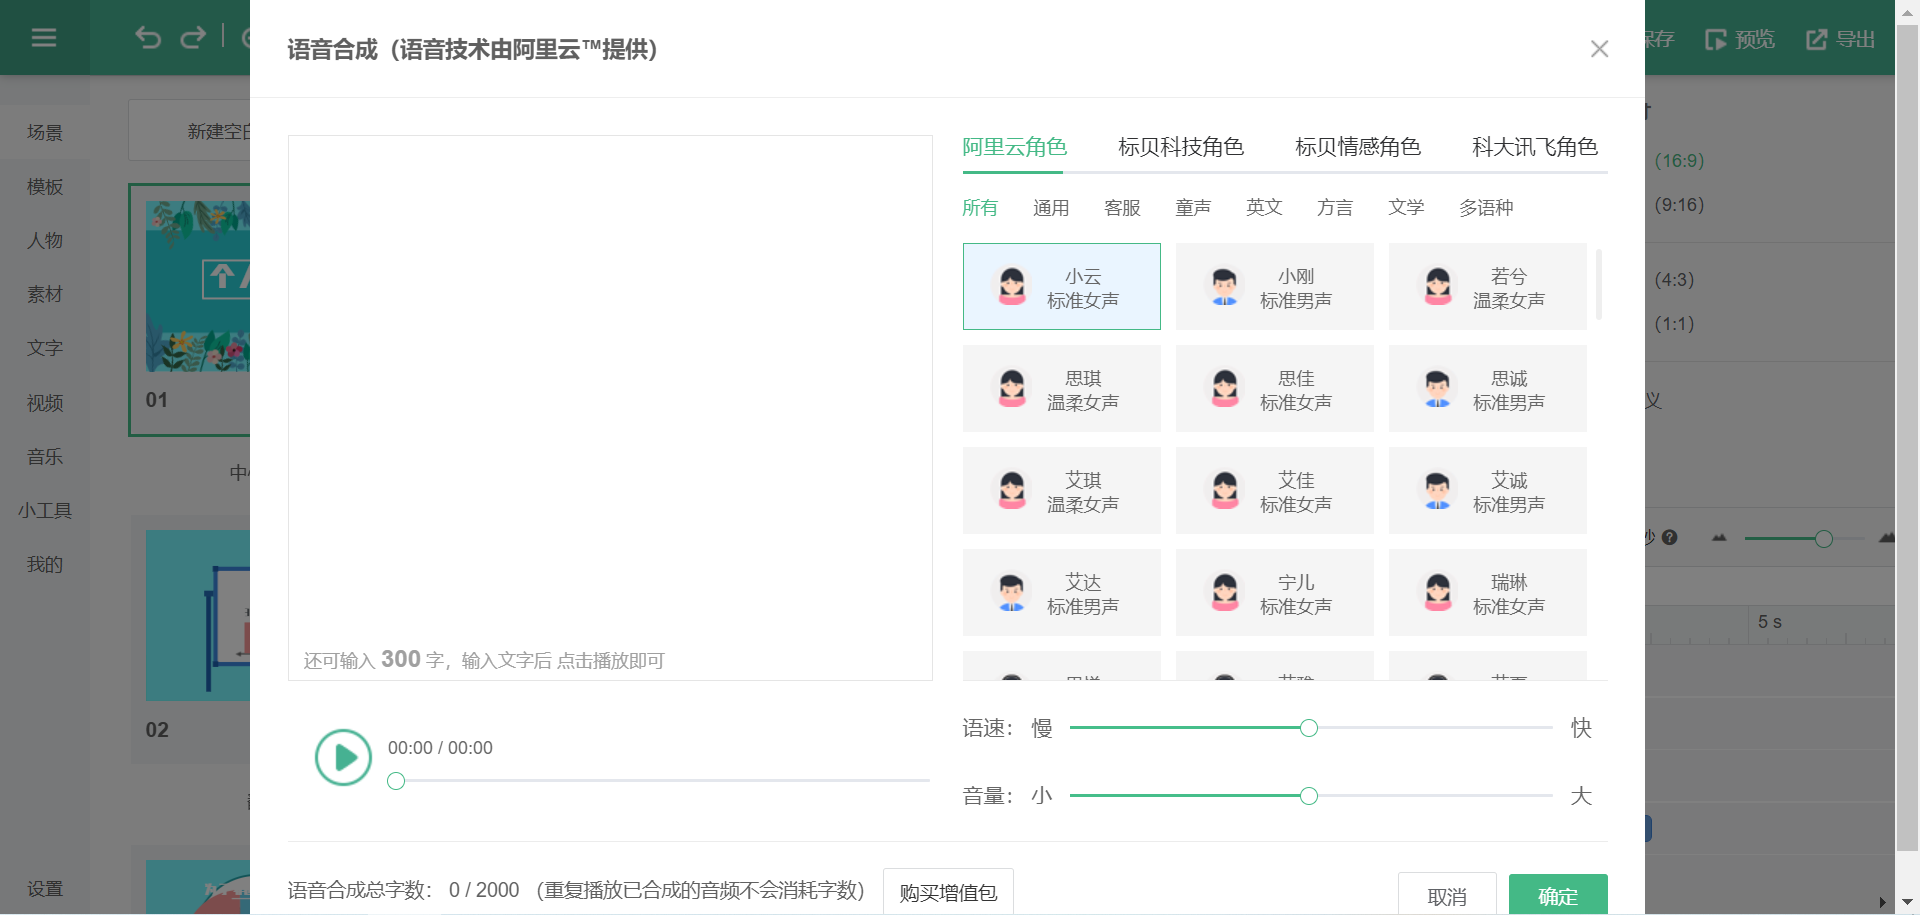Show 方言 dialect voices
Image resolution: width=1920 pixels, height=915 pixels.
1334,207
